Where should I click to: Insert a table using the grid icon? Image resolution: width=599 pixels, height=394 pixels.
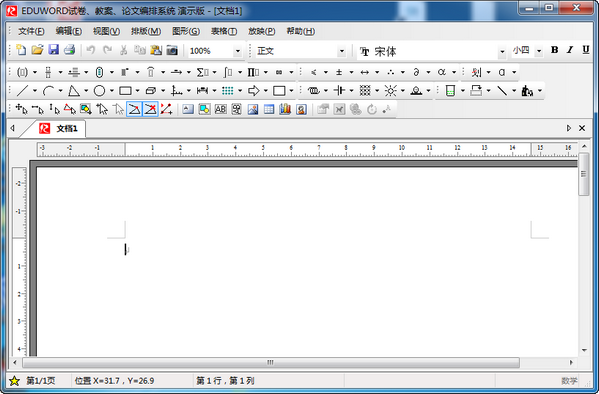click(x=269, y=109)
